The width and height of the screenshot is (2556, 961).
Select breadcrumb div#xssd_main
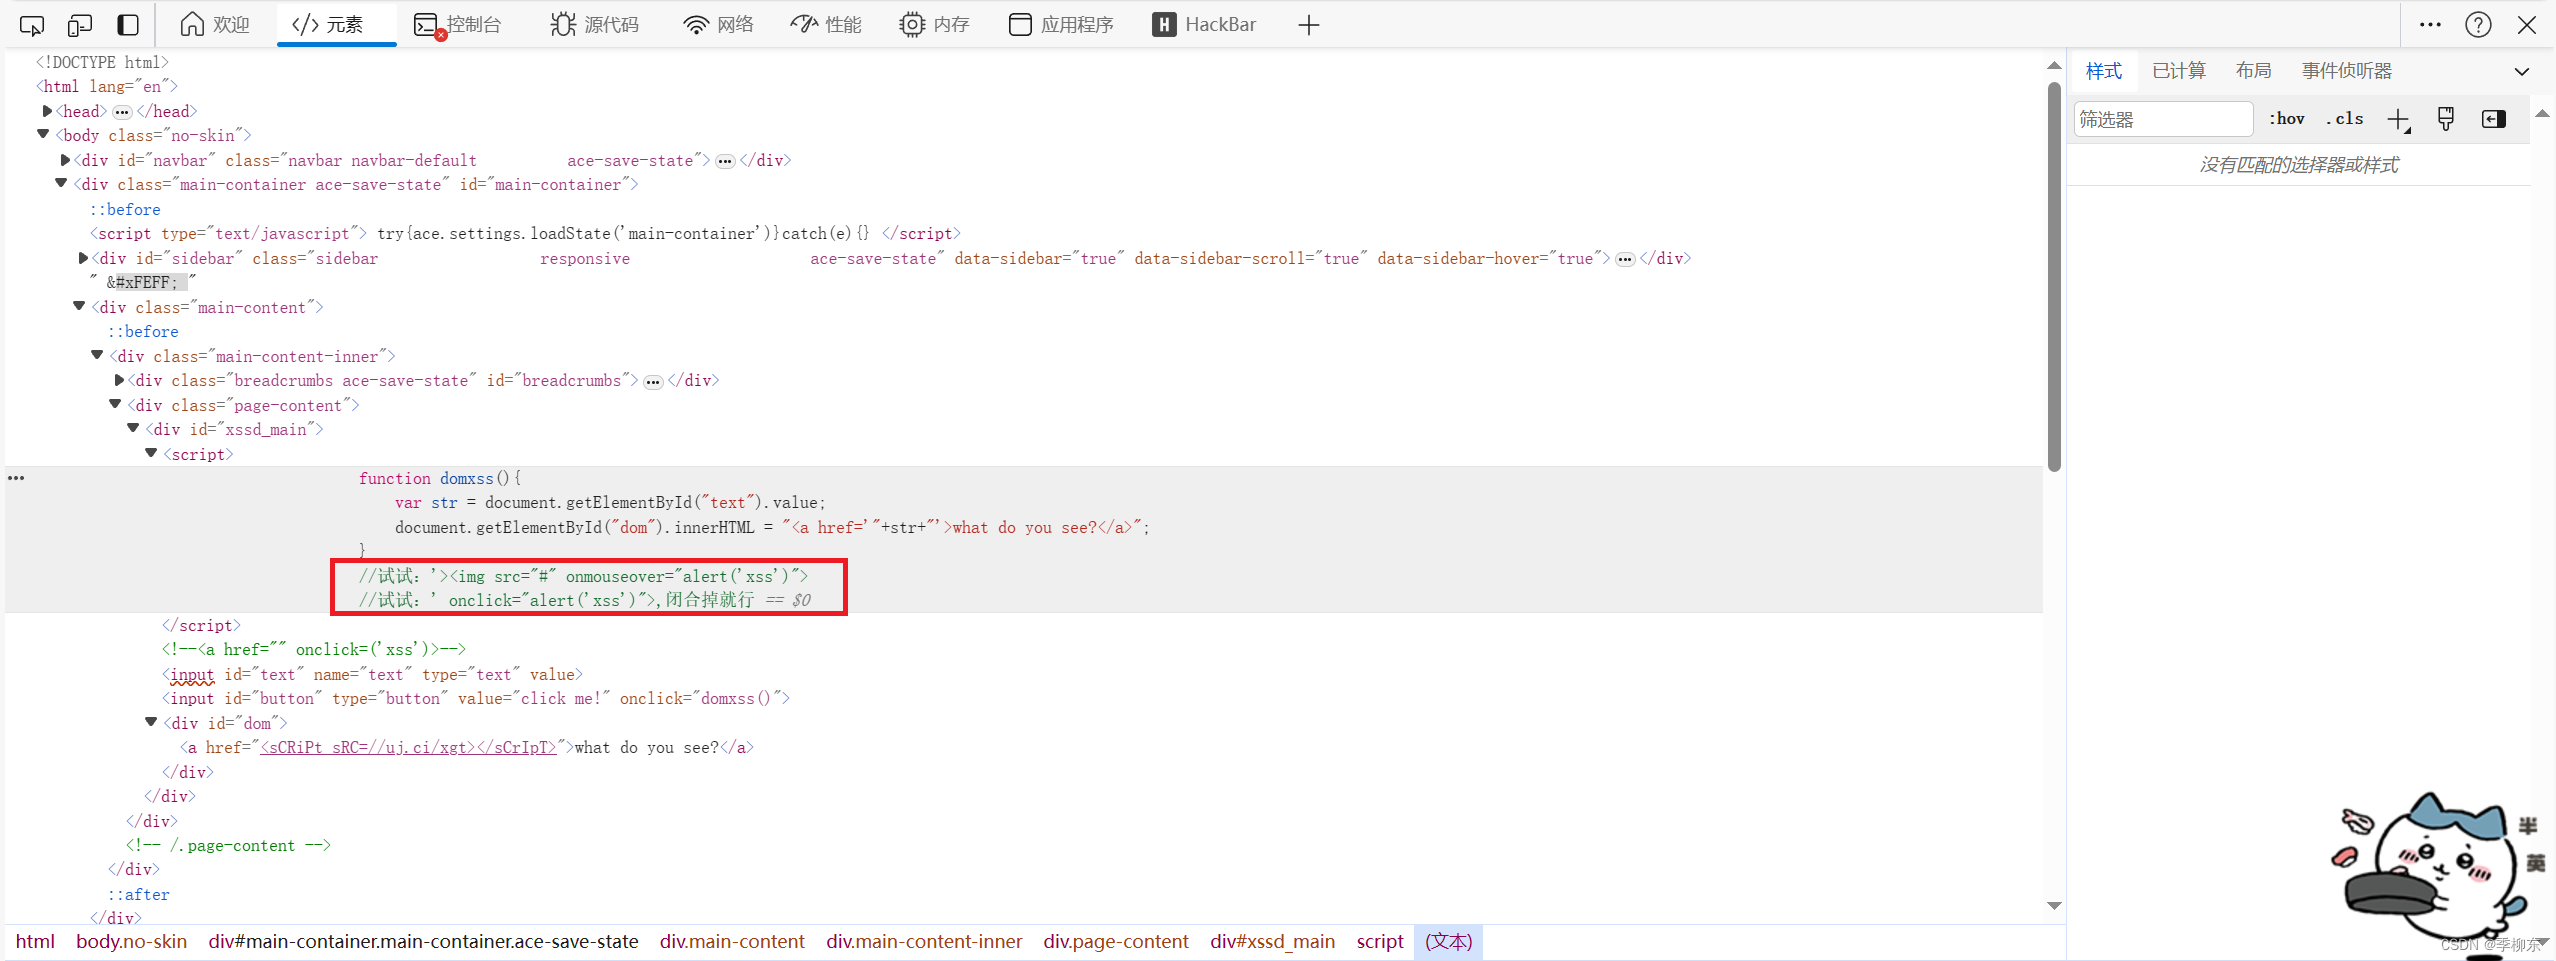click(x=1272, y=942)
